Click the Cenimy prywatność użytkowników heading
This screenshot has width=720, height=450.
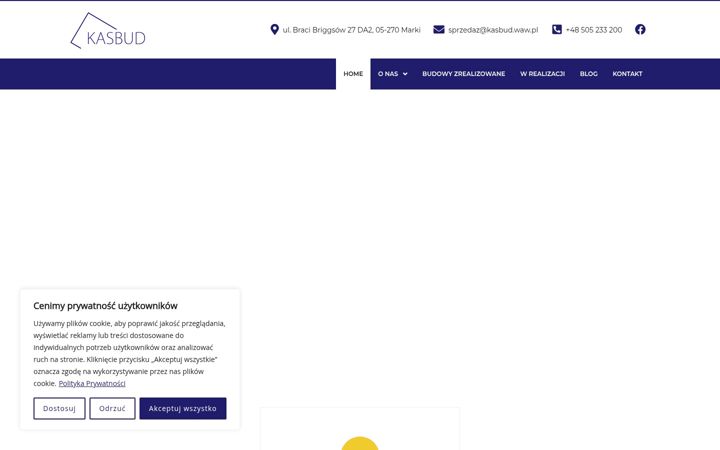[105, 306]
